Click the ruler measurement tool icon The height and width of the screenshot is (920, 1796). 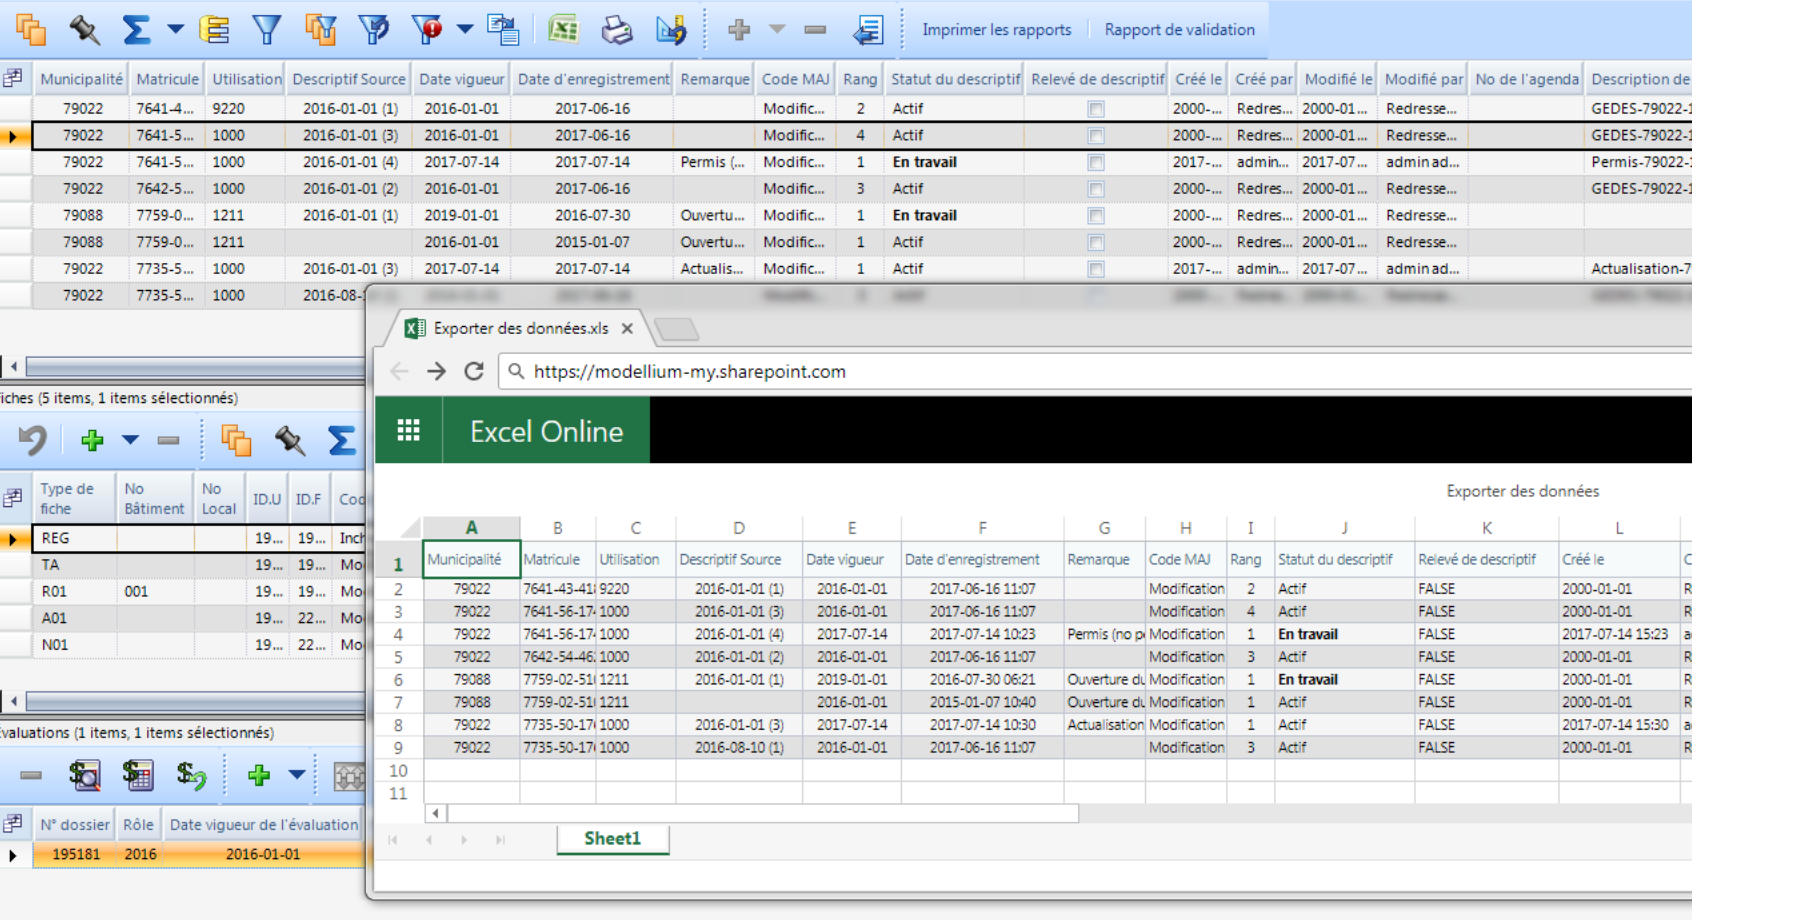(x=671, y=29)
